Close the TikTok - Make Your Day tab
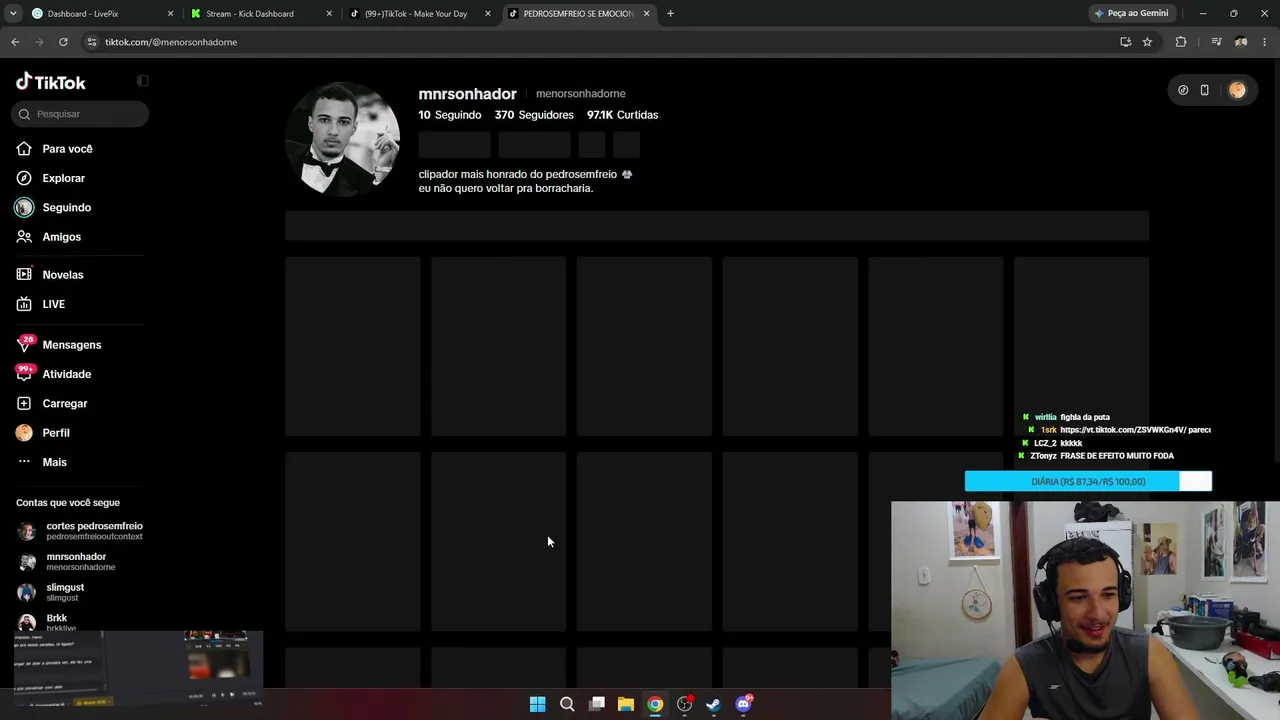The image size is (1280, 720). 488,14
